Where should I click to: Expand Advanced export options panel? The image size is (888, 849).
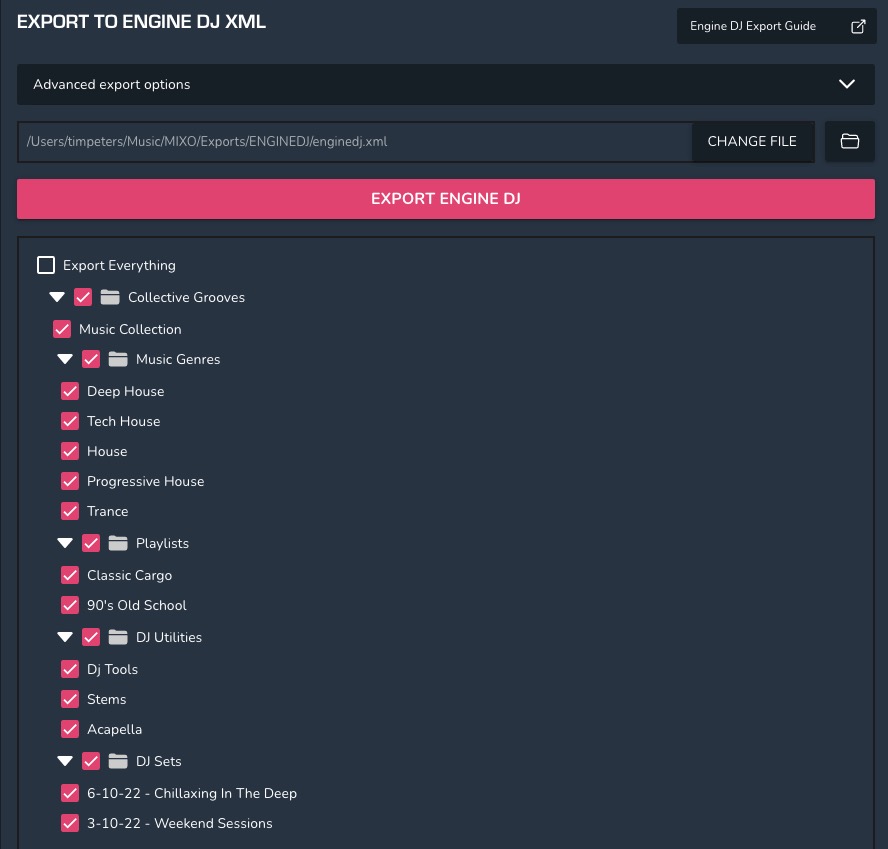(846, 85)
